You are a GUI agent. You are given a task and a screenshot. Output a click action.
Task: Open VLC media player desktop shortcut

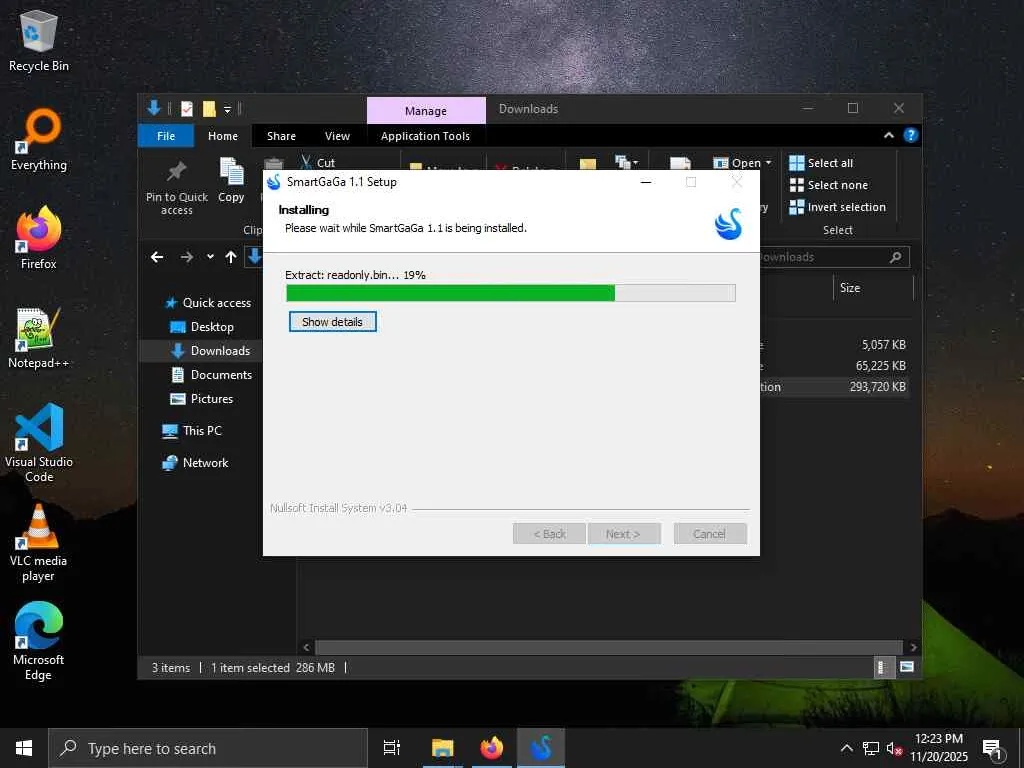point(39,543)
